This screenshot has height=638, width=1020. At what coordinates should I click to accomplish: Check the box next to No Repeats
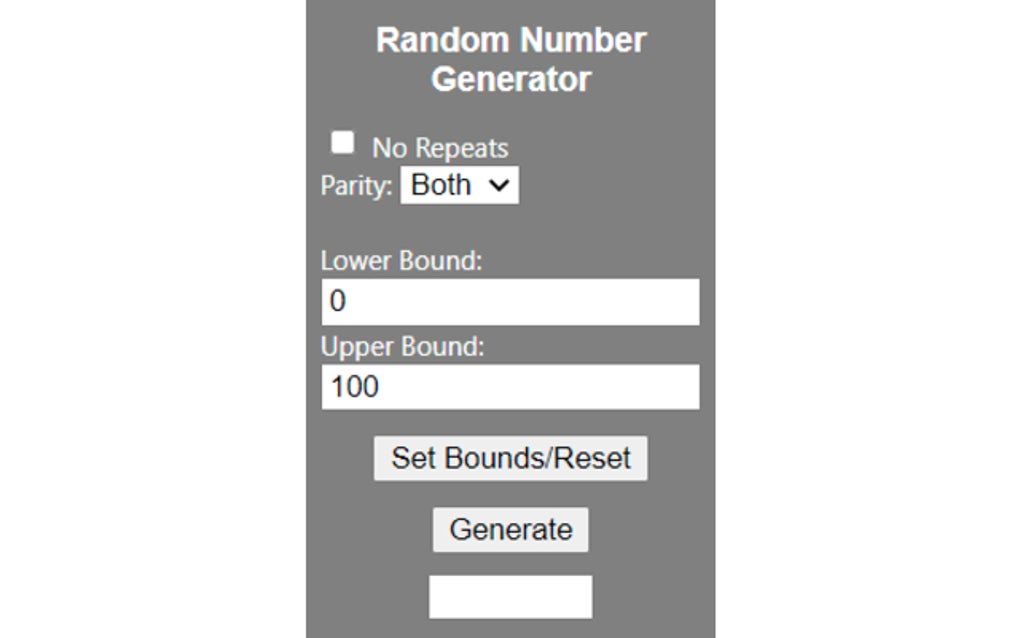coord(344,142)
